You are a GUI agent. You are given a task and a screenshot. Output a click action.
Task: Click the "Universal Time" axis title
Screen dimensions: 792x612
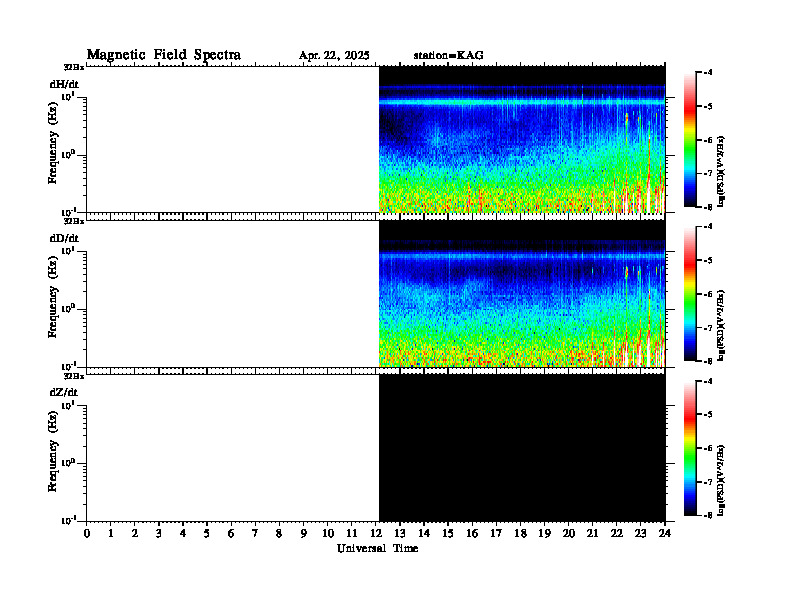pyautogui.click(x=377, y=548)
